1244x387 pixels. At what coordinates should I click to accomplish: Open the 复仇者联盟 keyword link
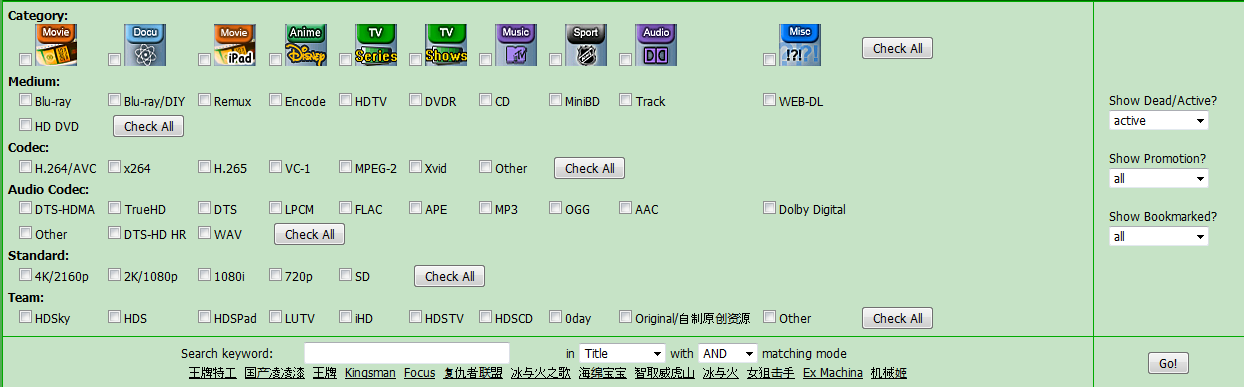click(x=473, y=373)
